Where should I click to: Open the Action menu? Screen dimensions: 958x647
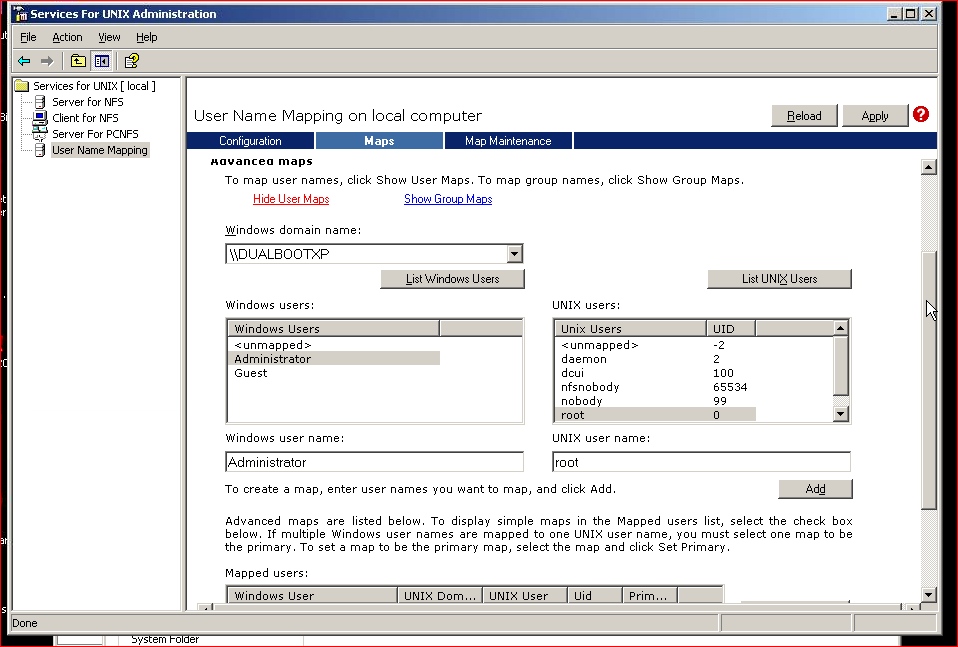pyautogui.click(x=67, y=37)
